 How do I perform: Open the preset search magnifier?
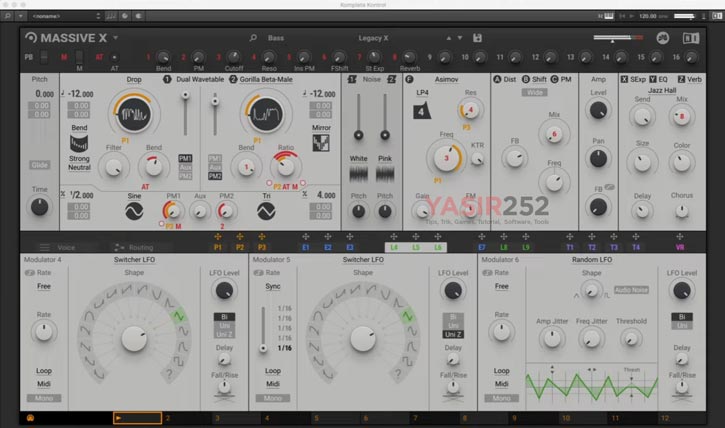click(253, 38)
